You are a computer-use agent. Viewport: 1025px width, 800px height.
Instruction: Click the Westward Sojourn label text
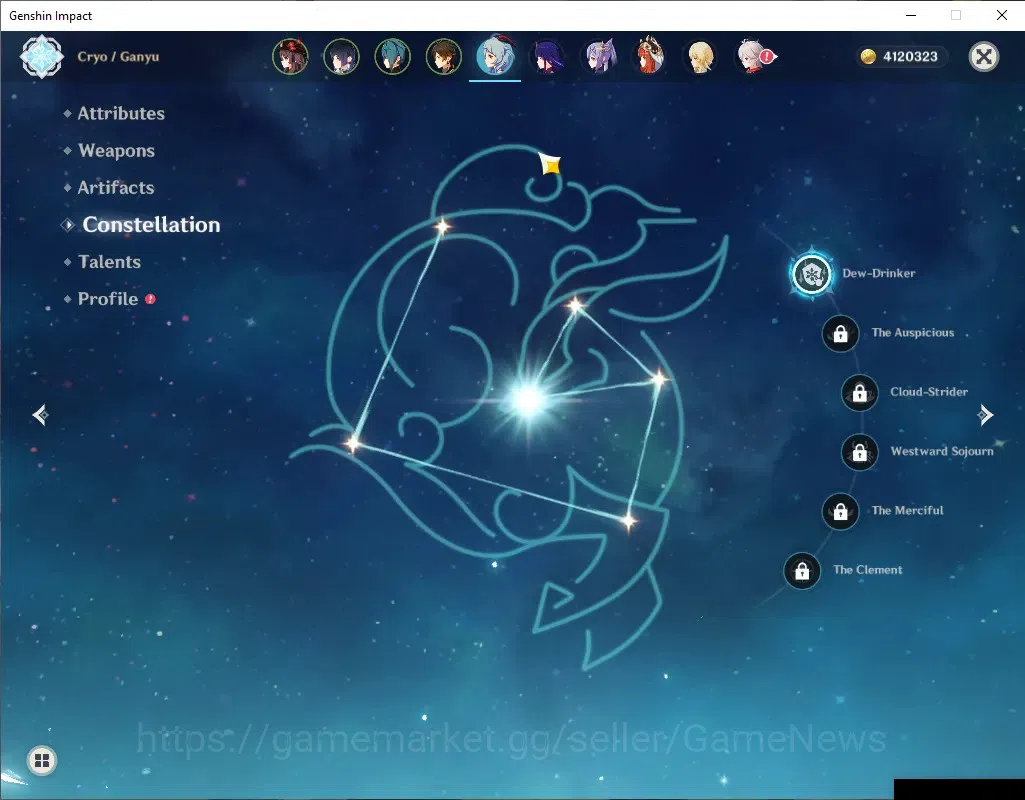942,451
